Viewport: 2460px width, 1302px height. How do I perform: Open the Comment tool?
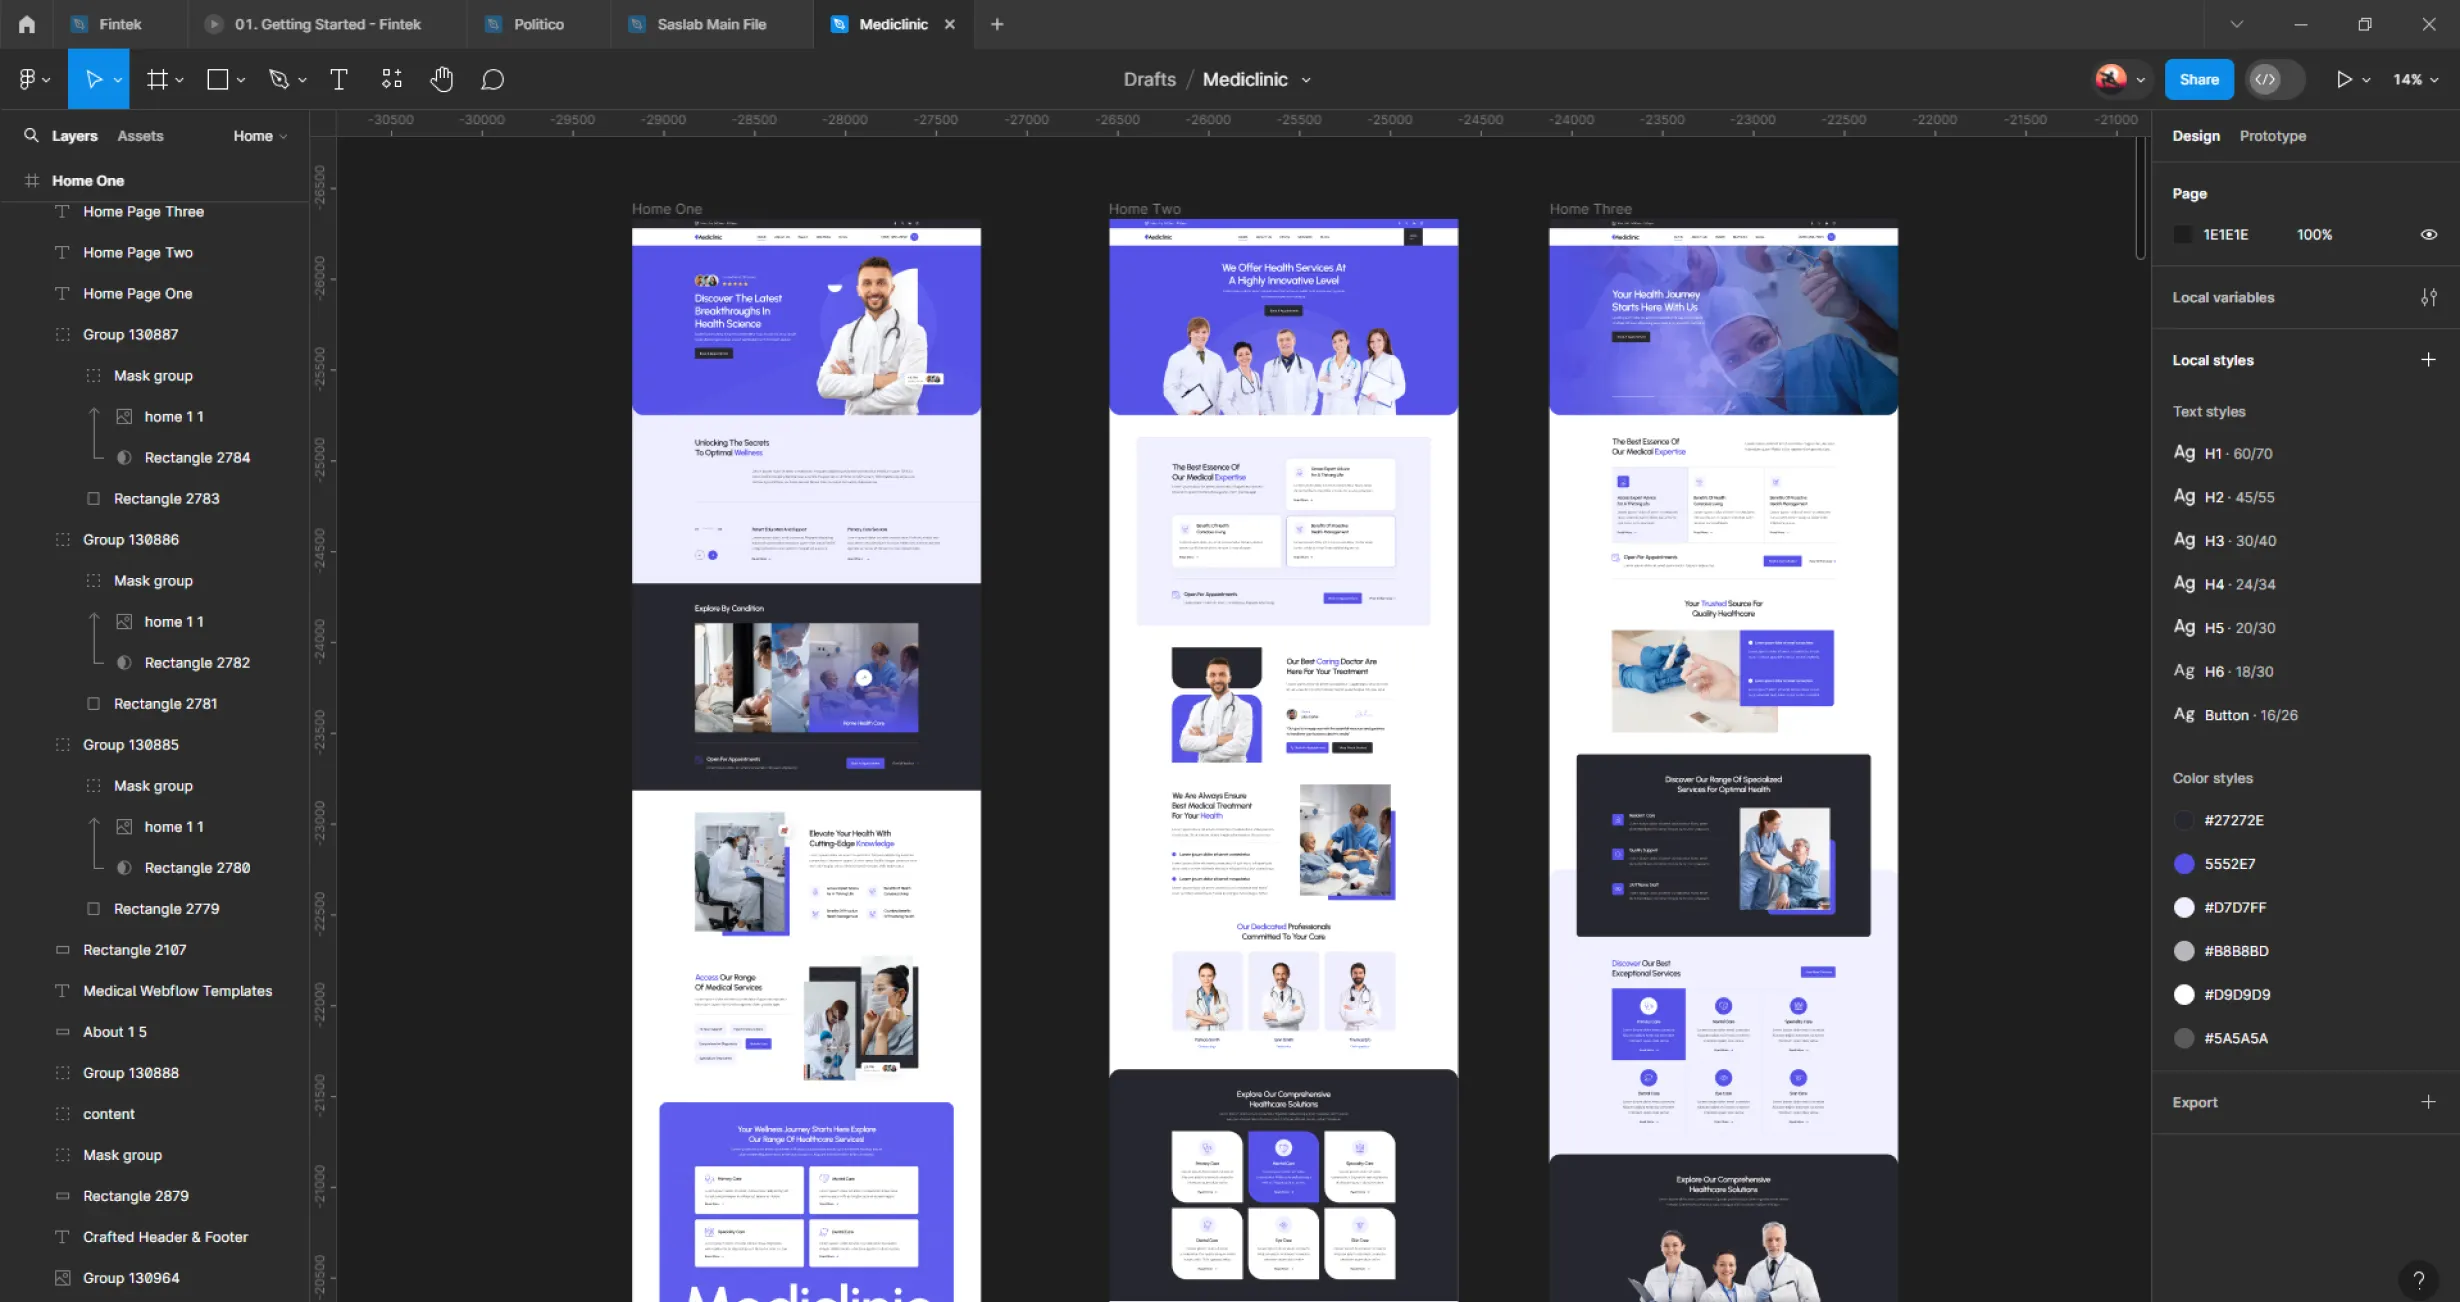point(492,79)
